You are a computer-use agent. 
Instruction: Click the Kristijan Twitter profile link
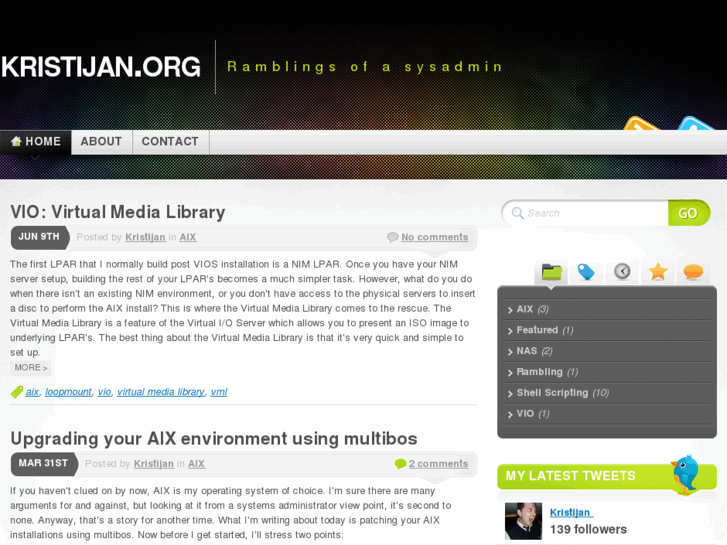point(571,513)
